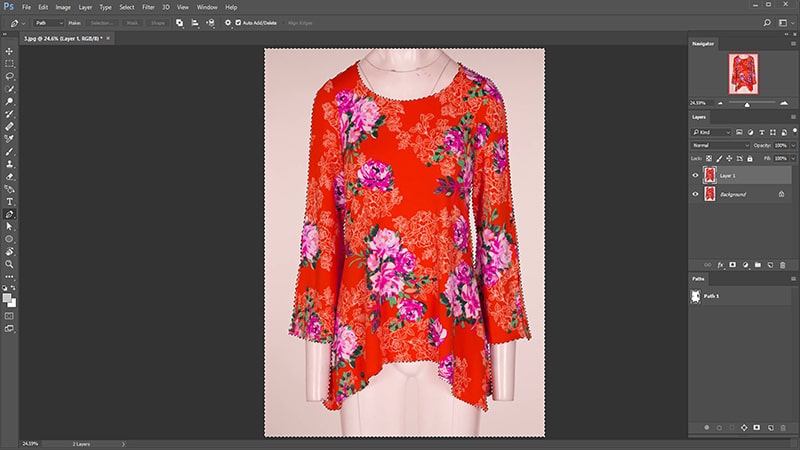Select the Pen tool in toolbar

[x=9, y=214]
